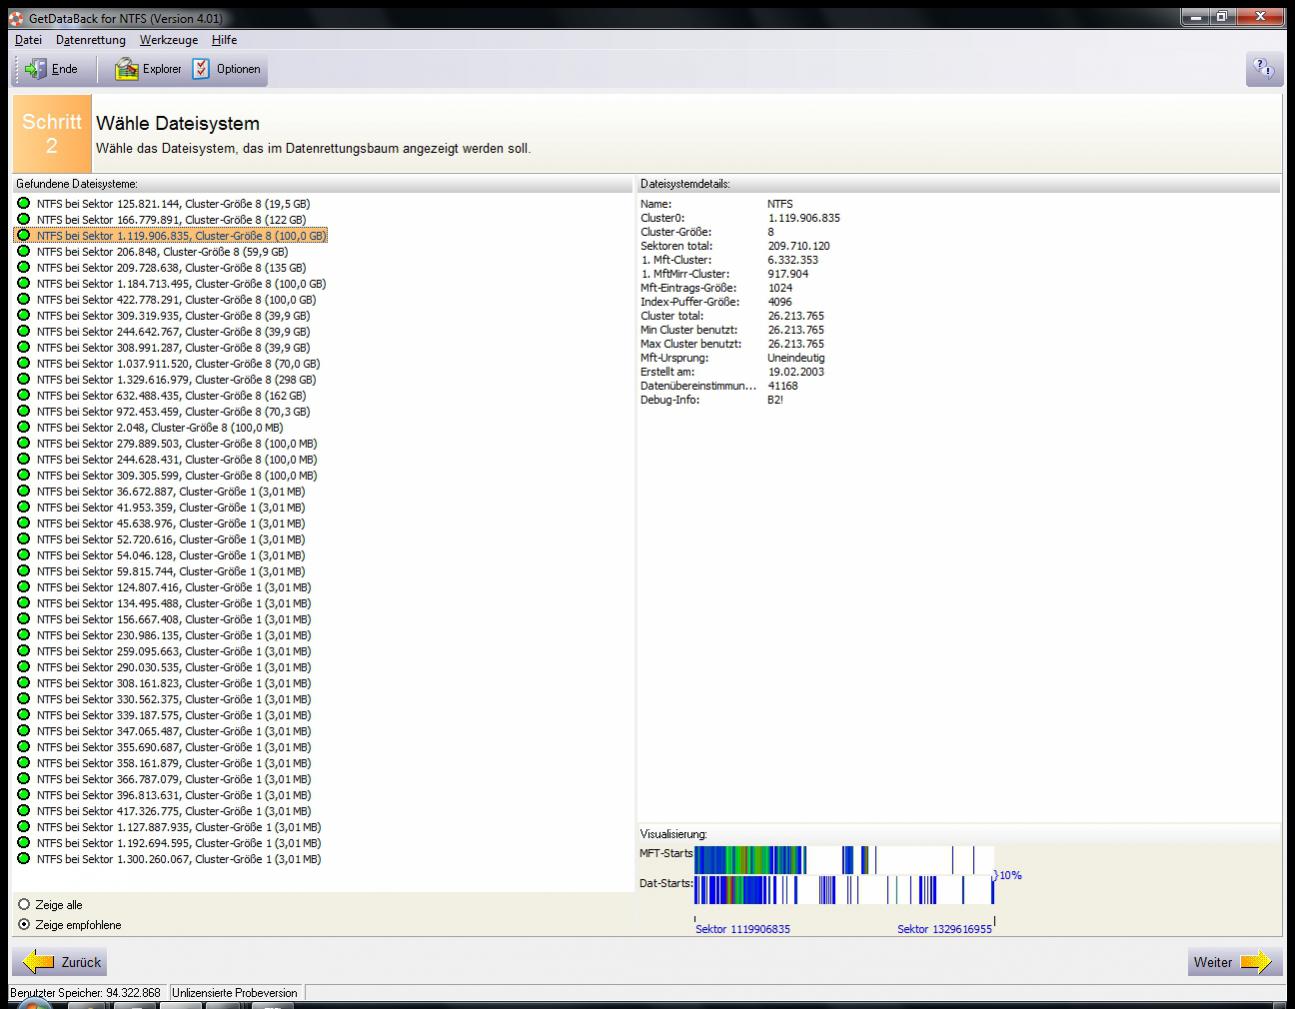Screen dimensions: 1295x1009
Task: Select text 'NTFS bei Sektor 230.986.135'
Action: point(109,636)
